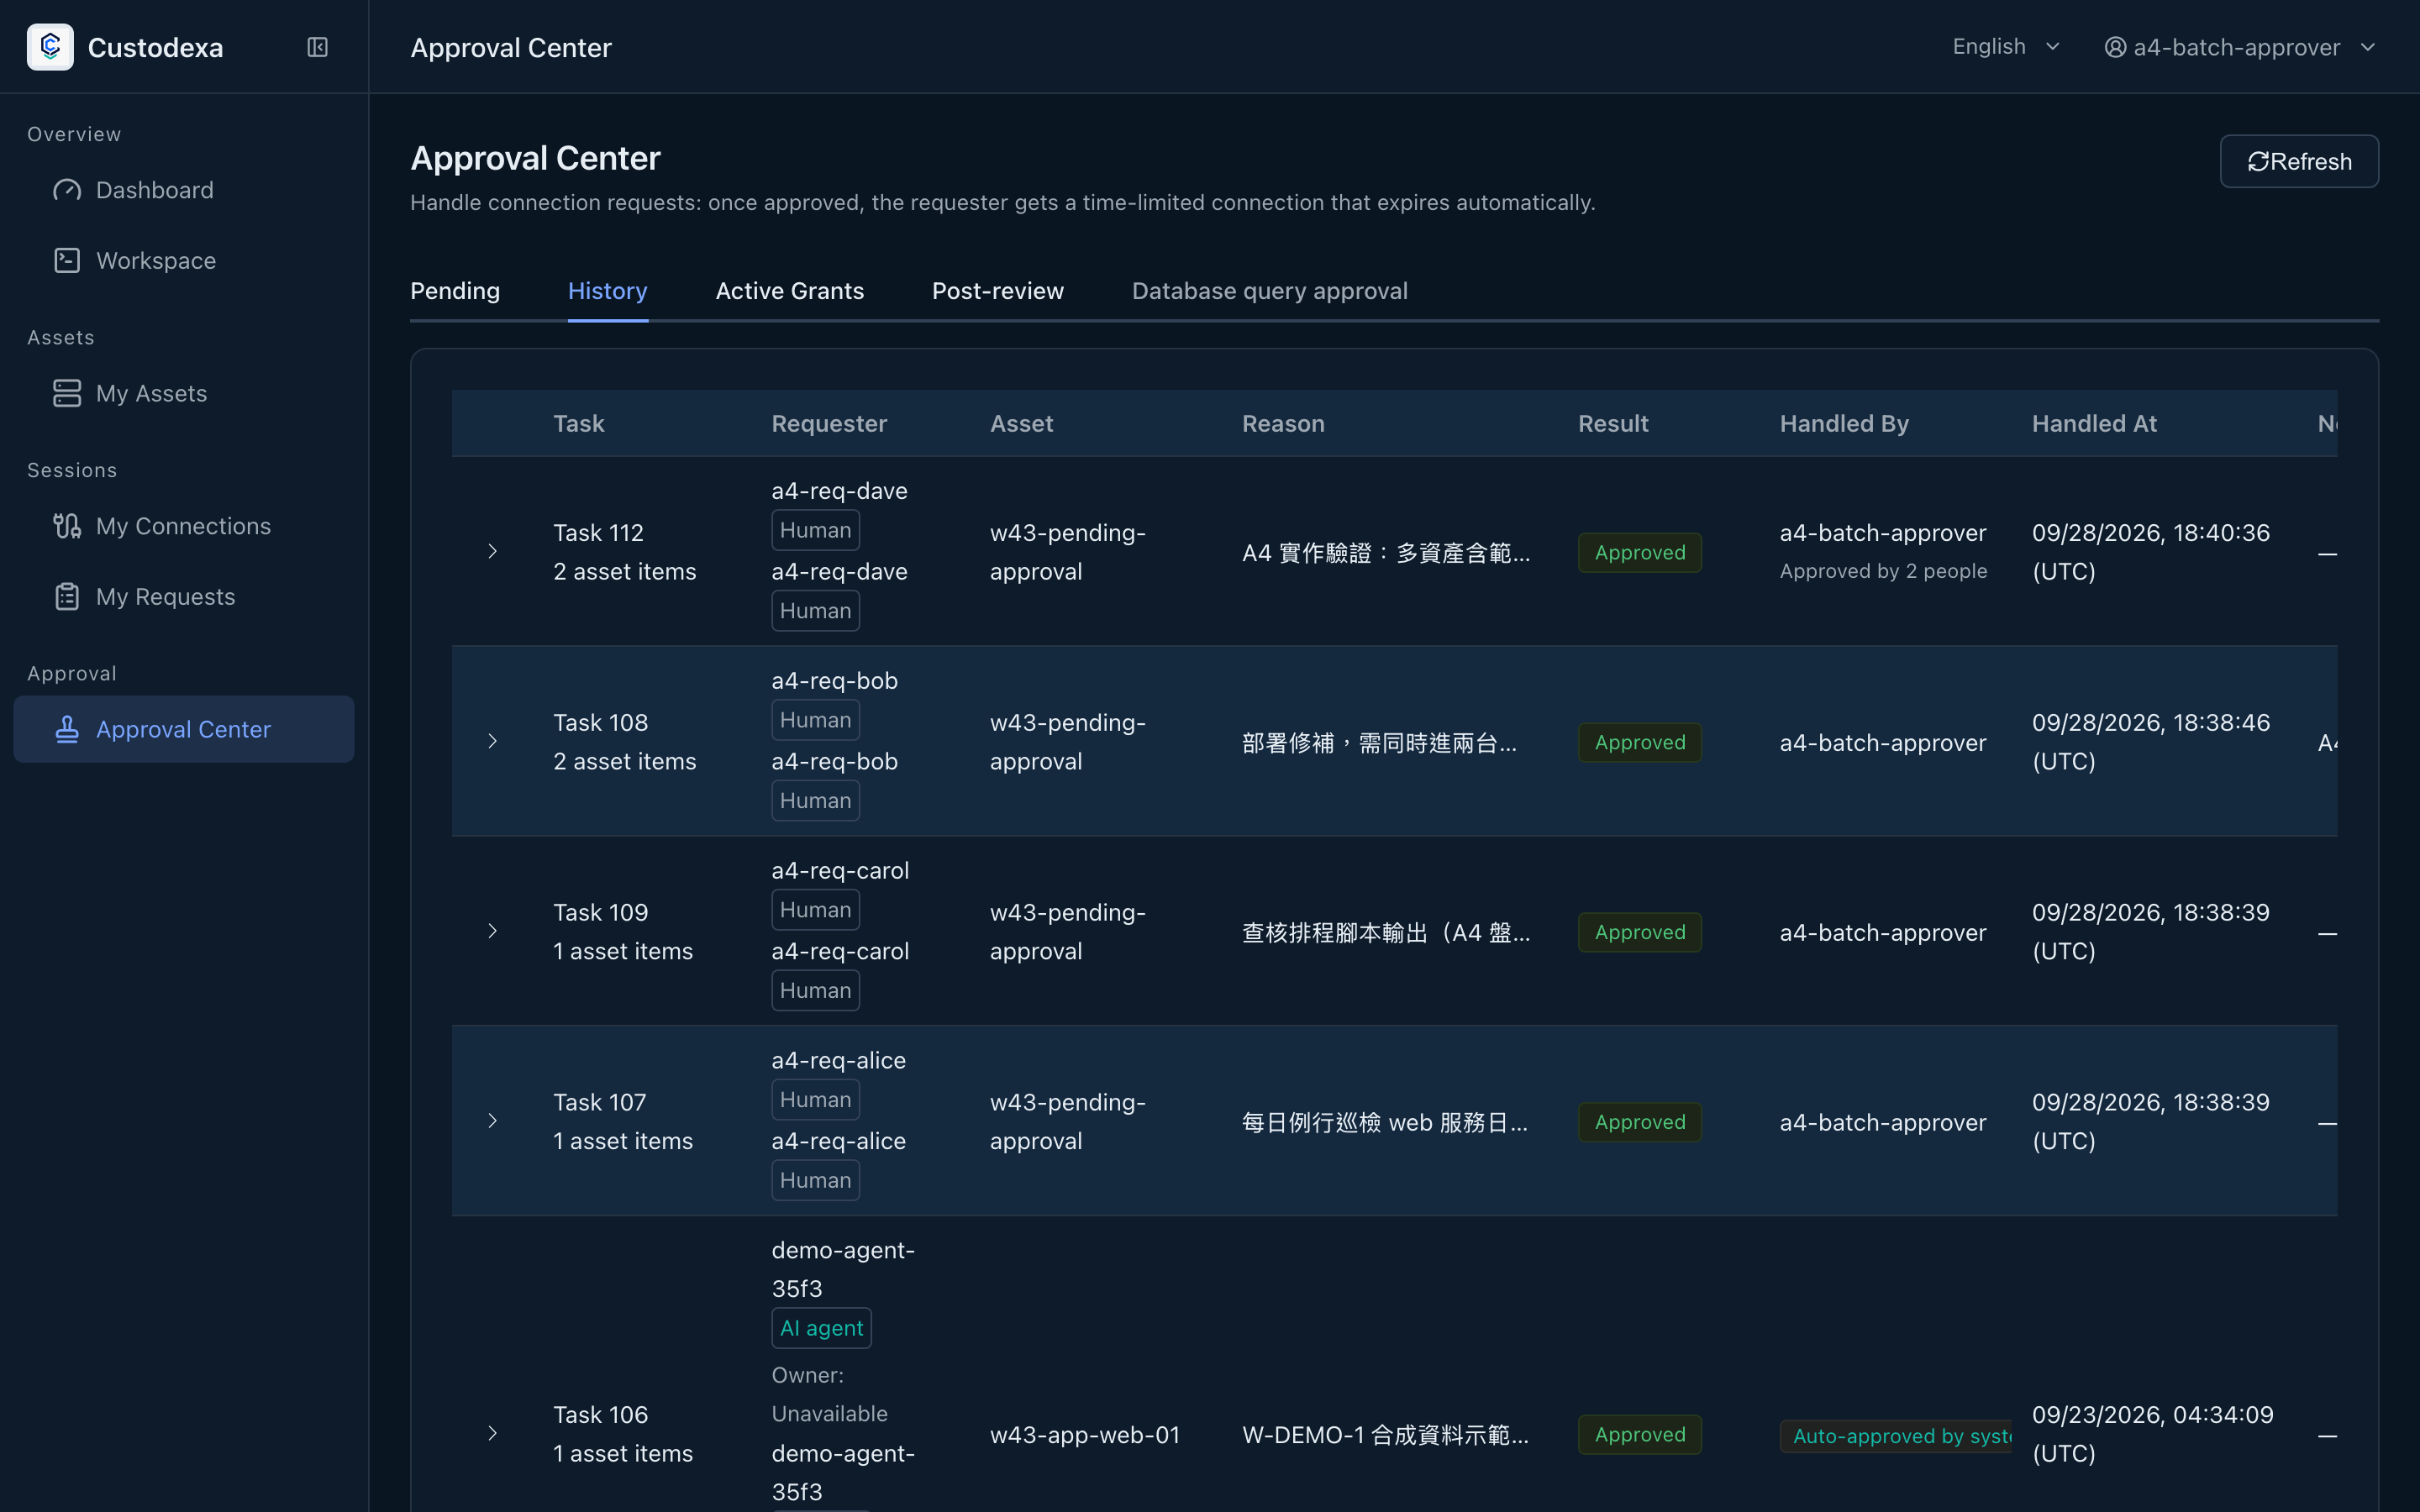The image size is (2420, 1512).
Task: Click the My Connections cable icon
Action: (x=67, y=526)
